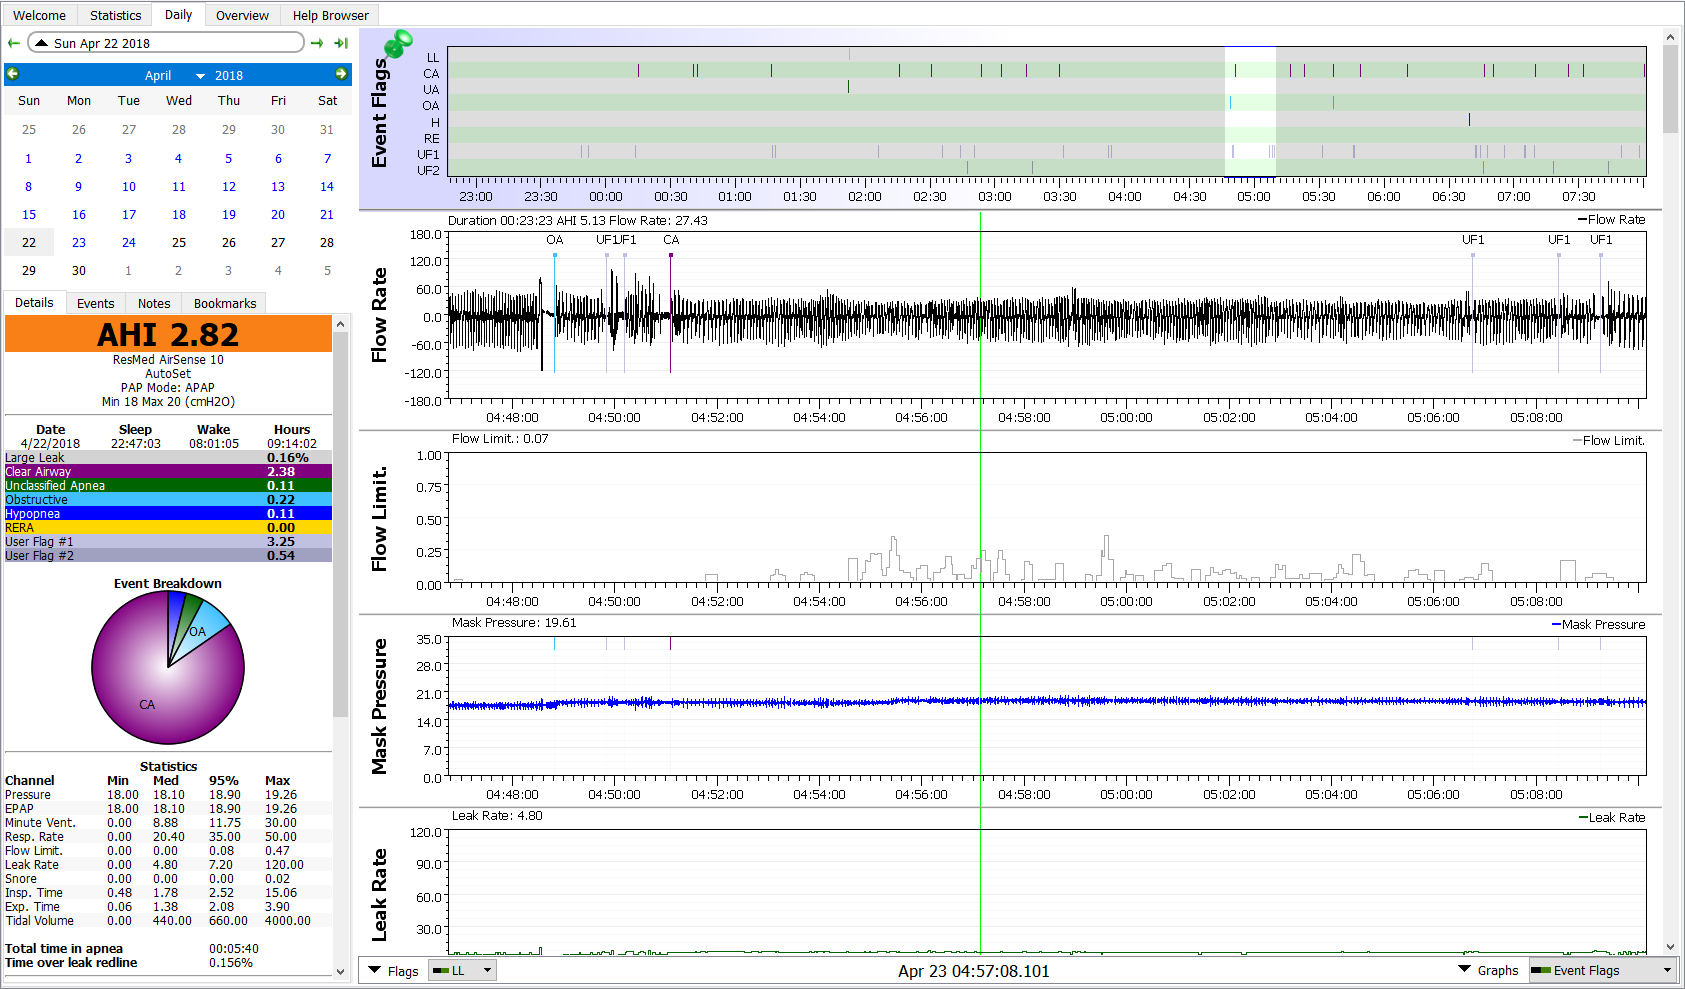The height and width of the screenshot is (989, 1685).
Task: Open the Welcome tab
Action: click(39, 15)
